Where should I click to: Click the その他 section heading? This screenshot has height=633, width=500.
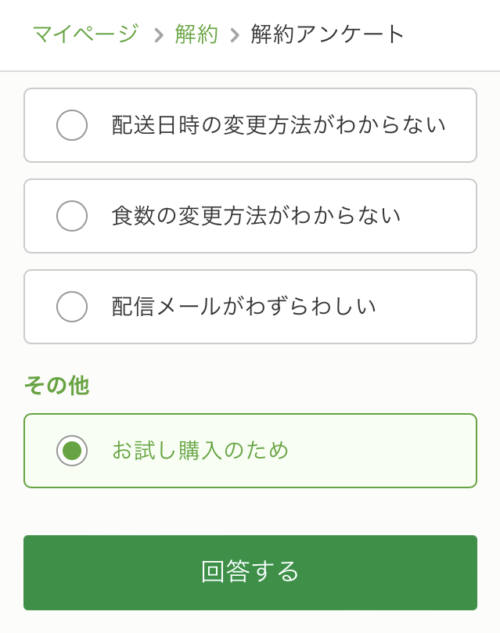(x=56, y=385)
